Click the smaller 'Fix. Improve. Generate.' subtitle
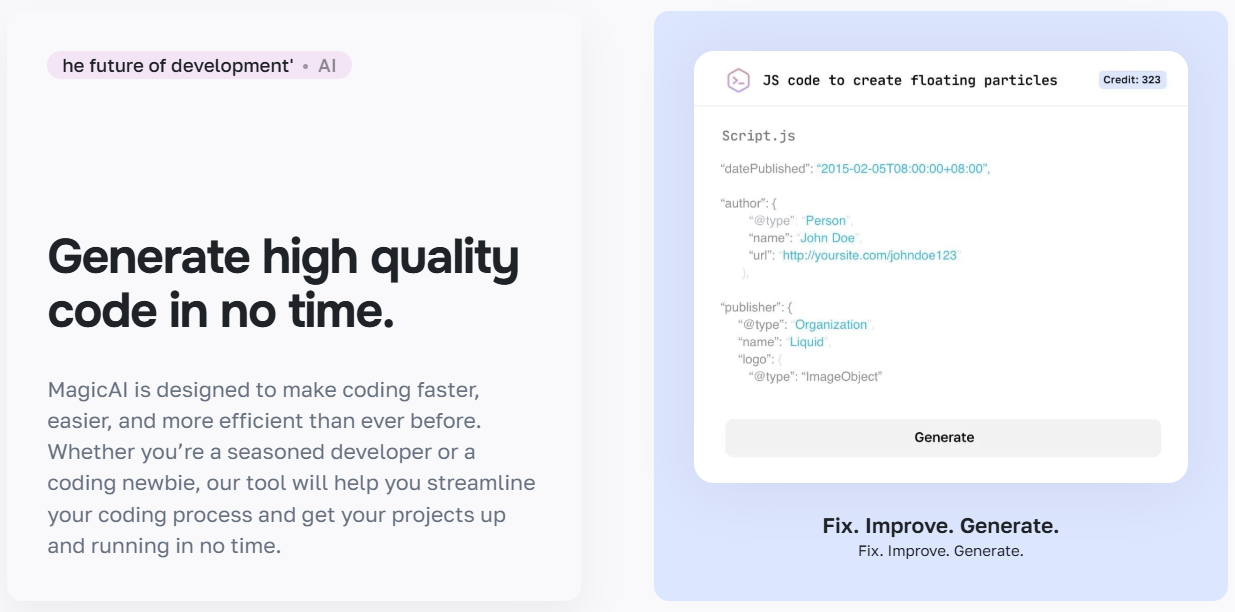The width and height of the screenshot is (1235, 612). click(x=941, y=551)
